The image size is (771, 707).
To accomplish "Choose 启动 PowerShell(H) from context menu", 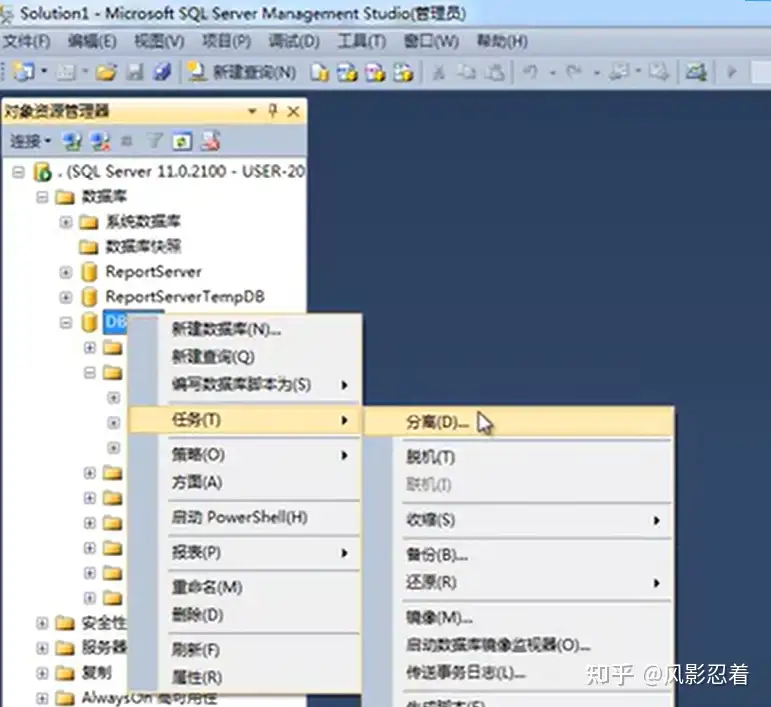I will coord(245,517).
